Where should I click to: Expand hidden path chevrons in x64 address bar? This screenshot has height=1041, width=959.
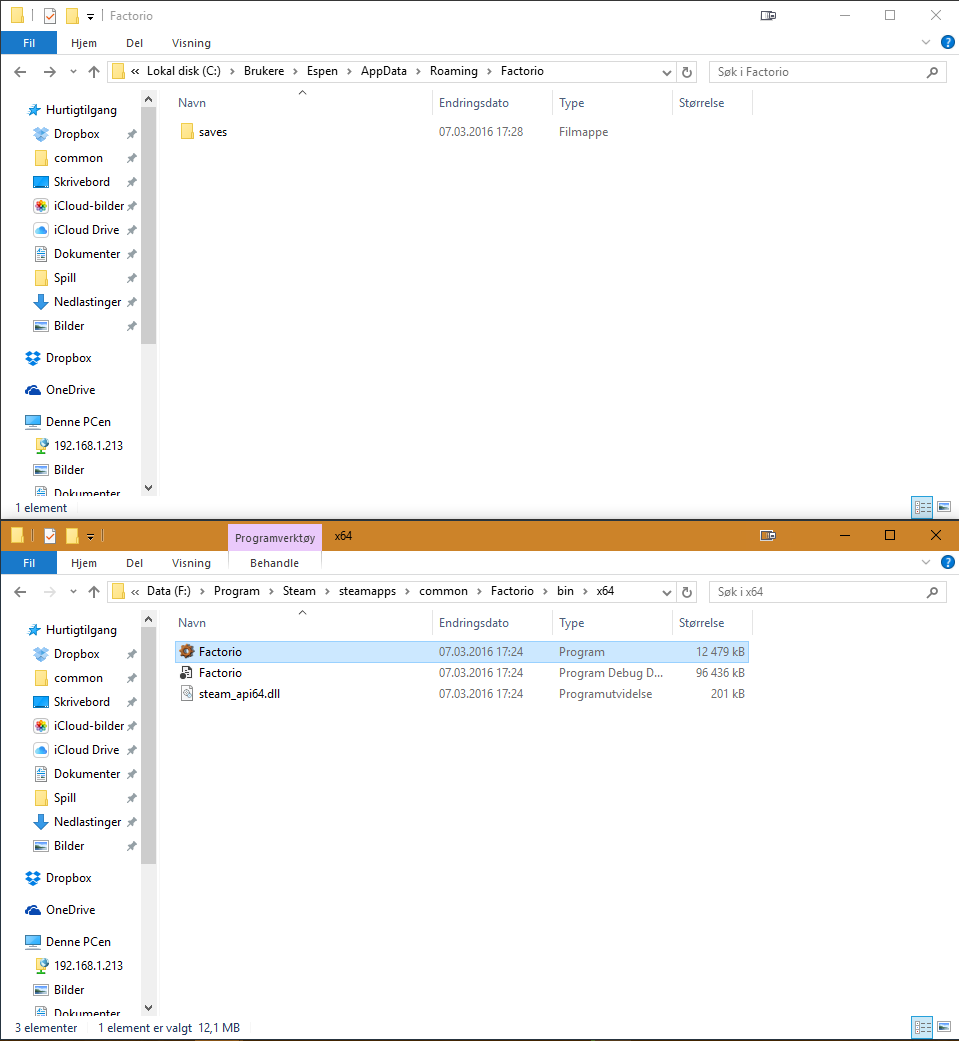click(135, 592)
